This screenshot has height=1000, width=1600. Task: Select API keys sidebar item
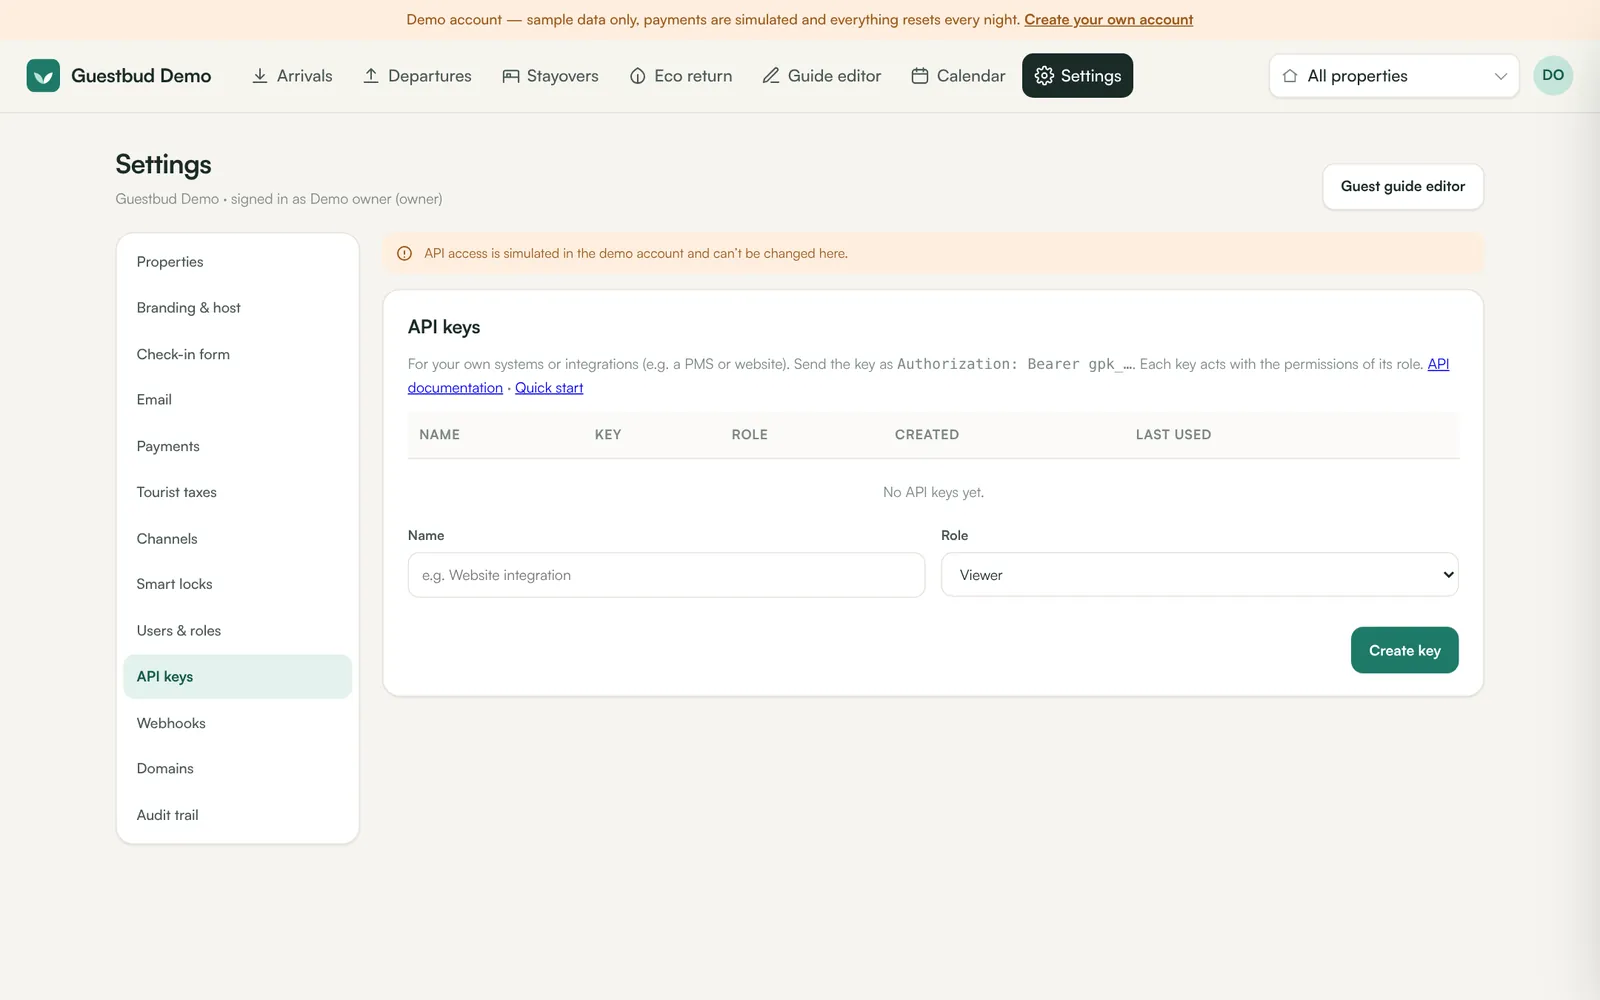click(x=237, y=677)
